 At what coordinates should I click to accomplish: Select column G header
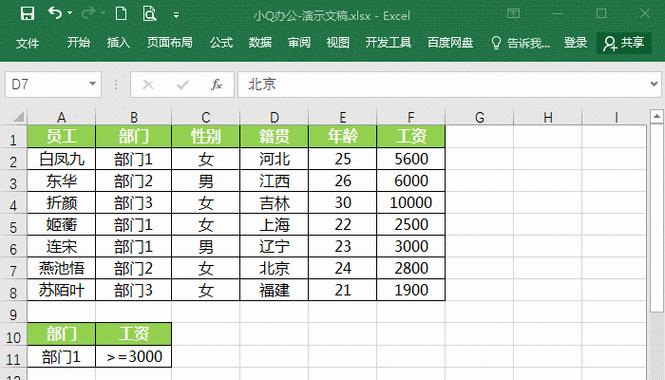480,117
